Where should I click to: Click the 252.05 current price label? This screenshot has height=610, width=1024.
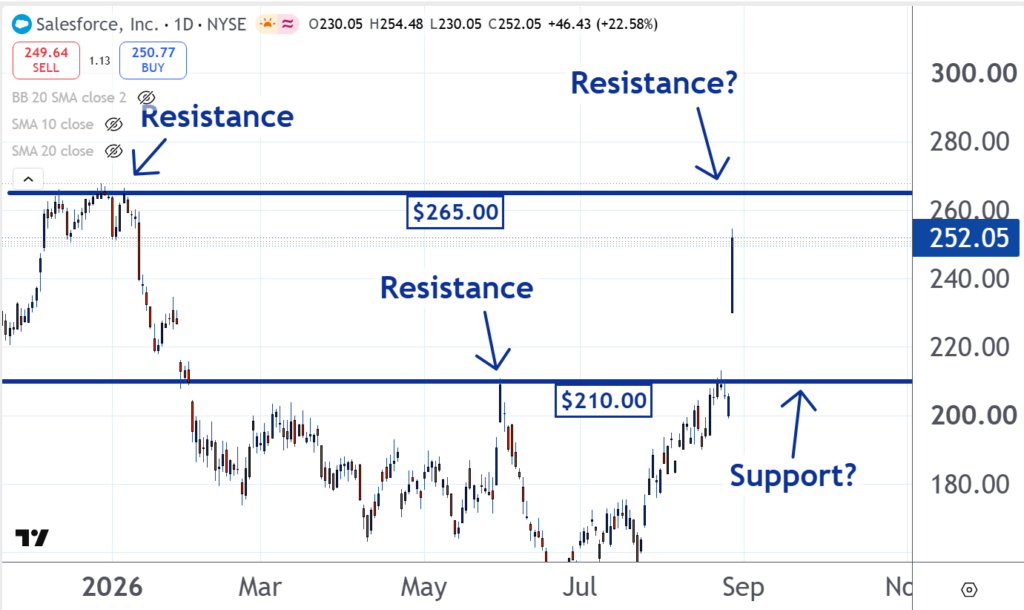pos(966,238)
